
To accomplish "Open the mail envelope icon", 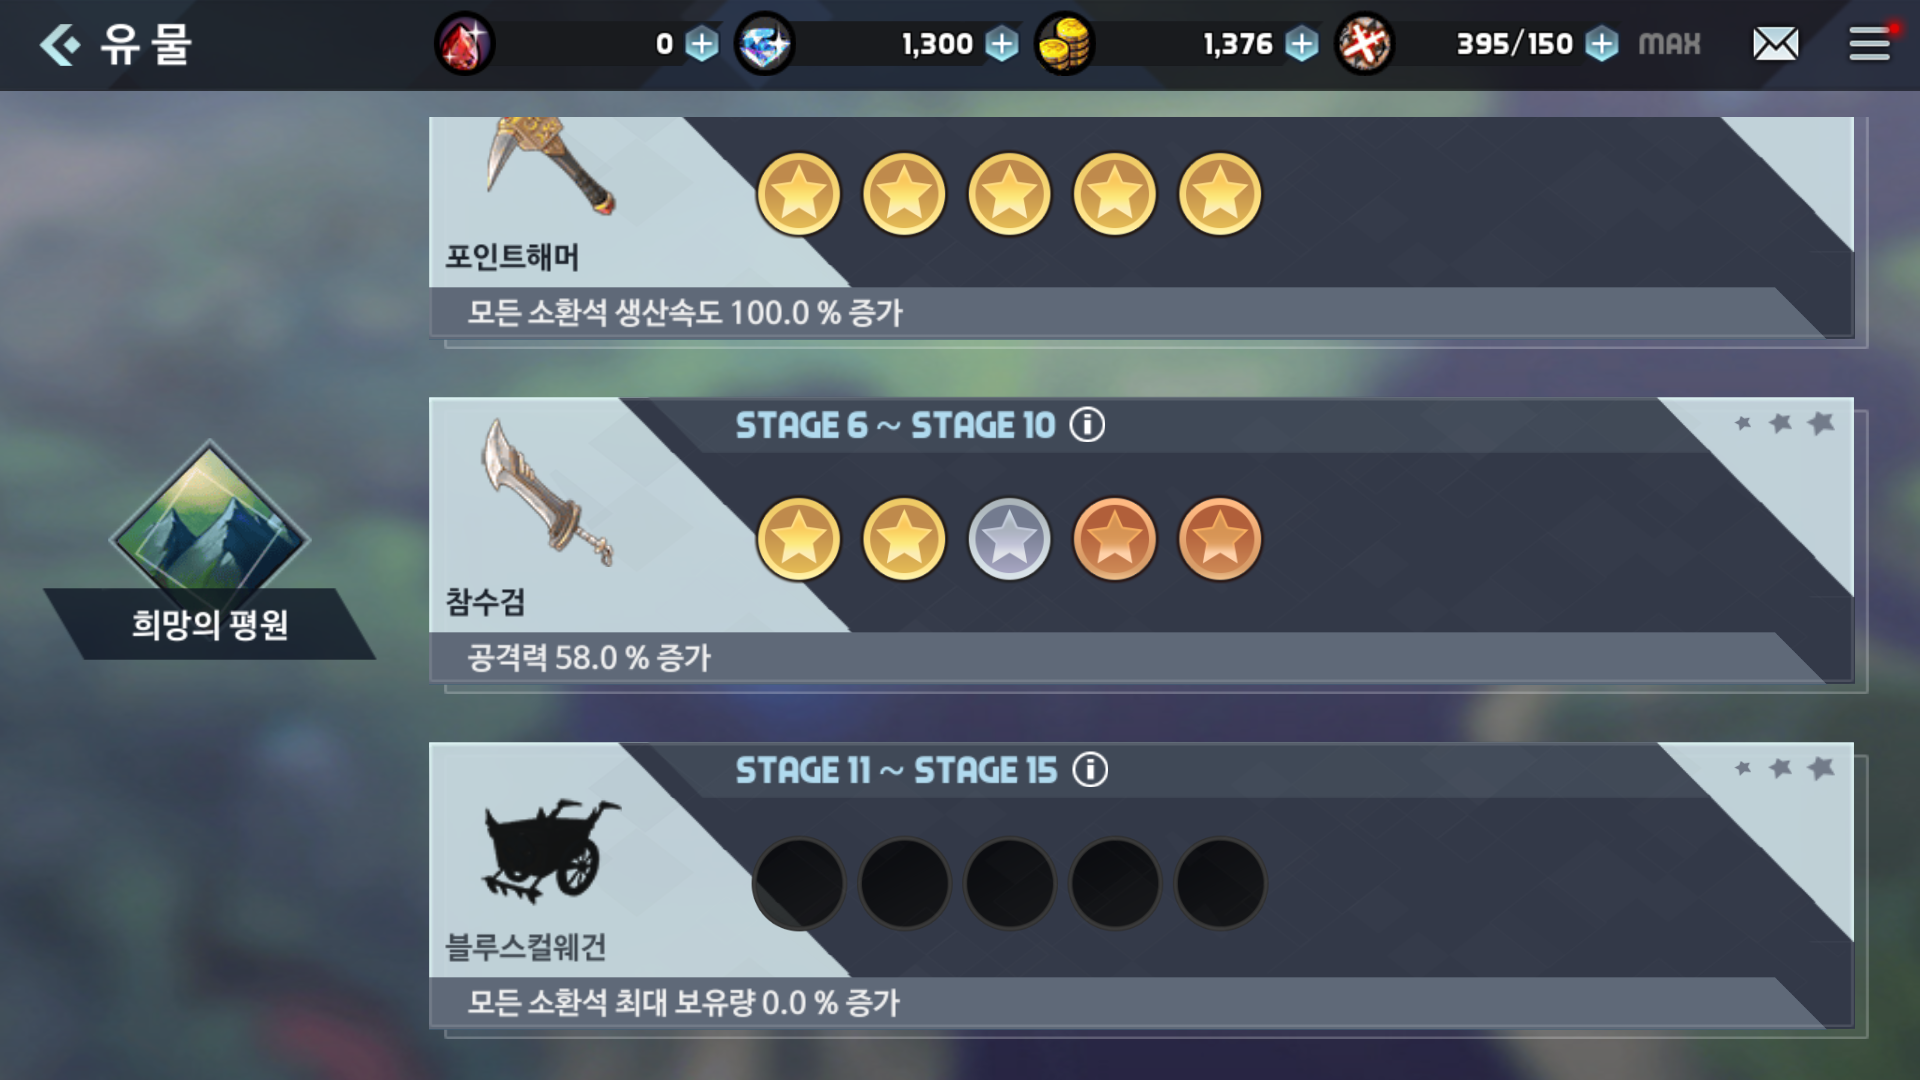I will pos(1776,44).
